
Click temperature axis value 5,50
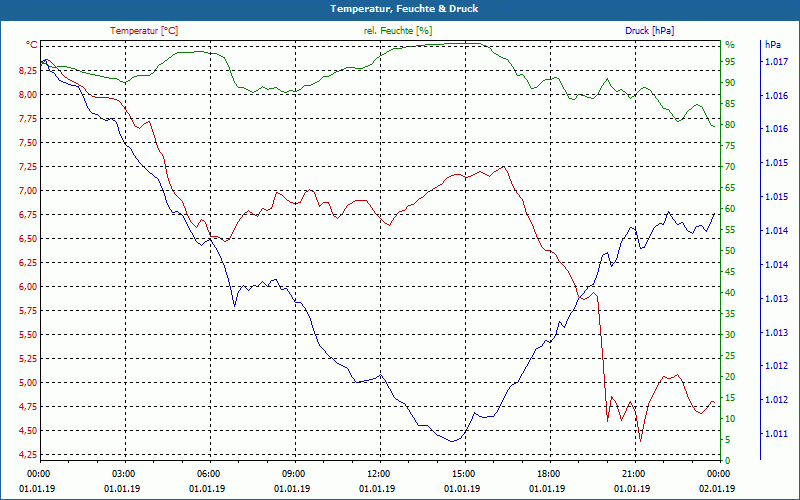click(x=28, y=335)
